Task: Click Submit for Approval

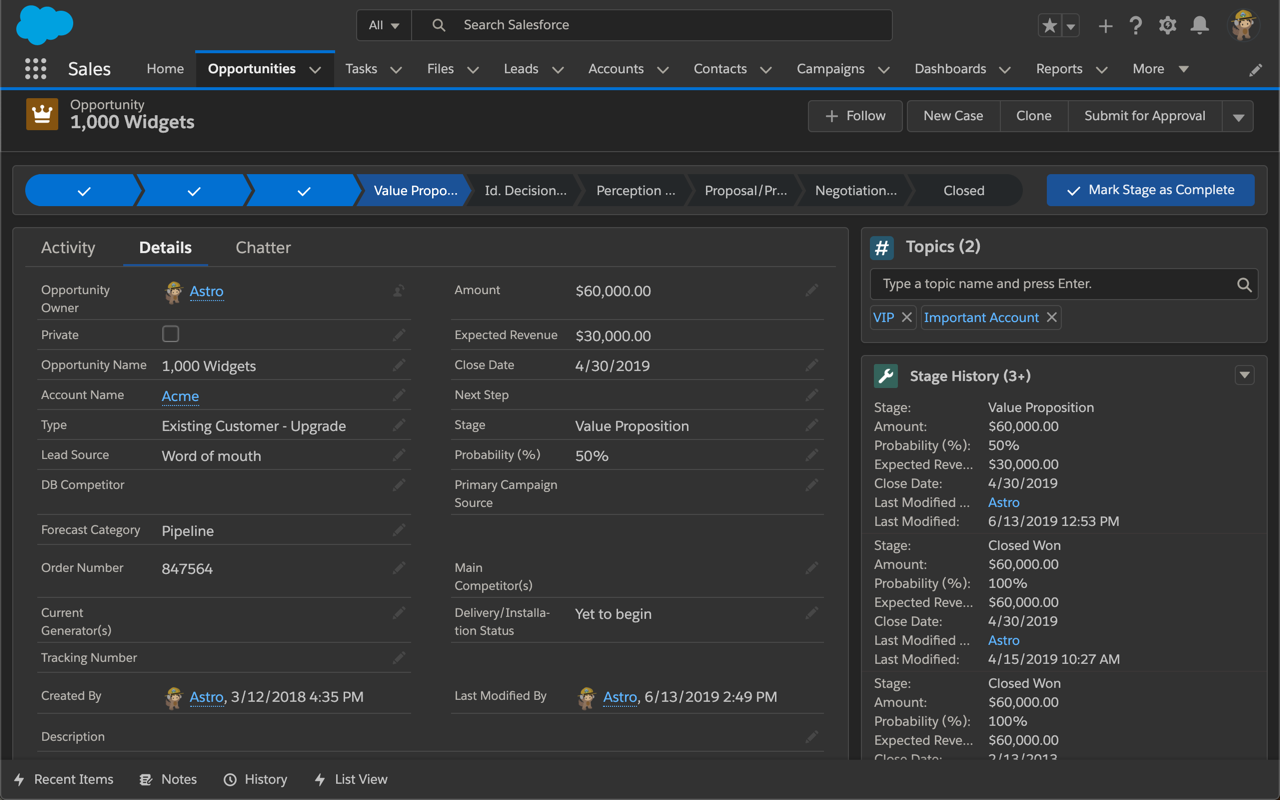Action: [x=1145, y=116]
